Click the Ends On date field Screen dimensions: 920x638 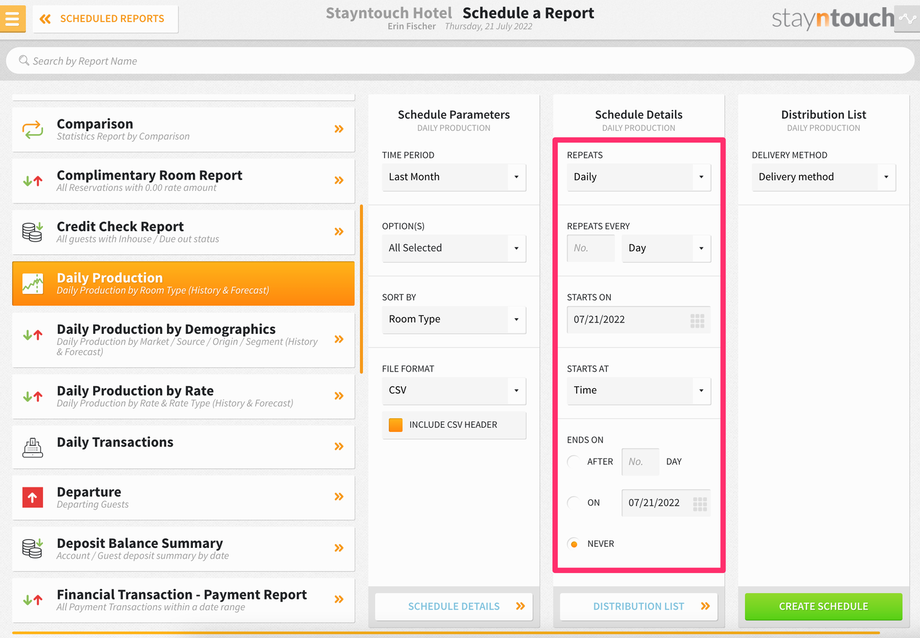tap(666, 503)
